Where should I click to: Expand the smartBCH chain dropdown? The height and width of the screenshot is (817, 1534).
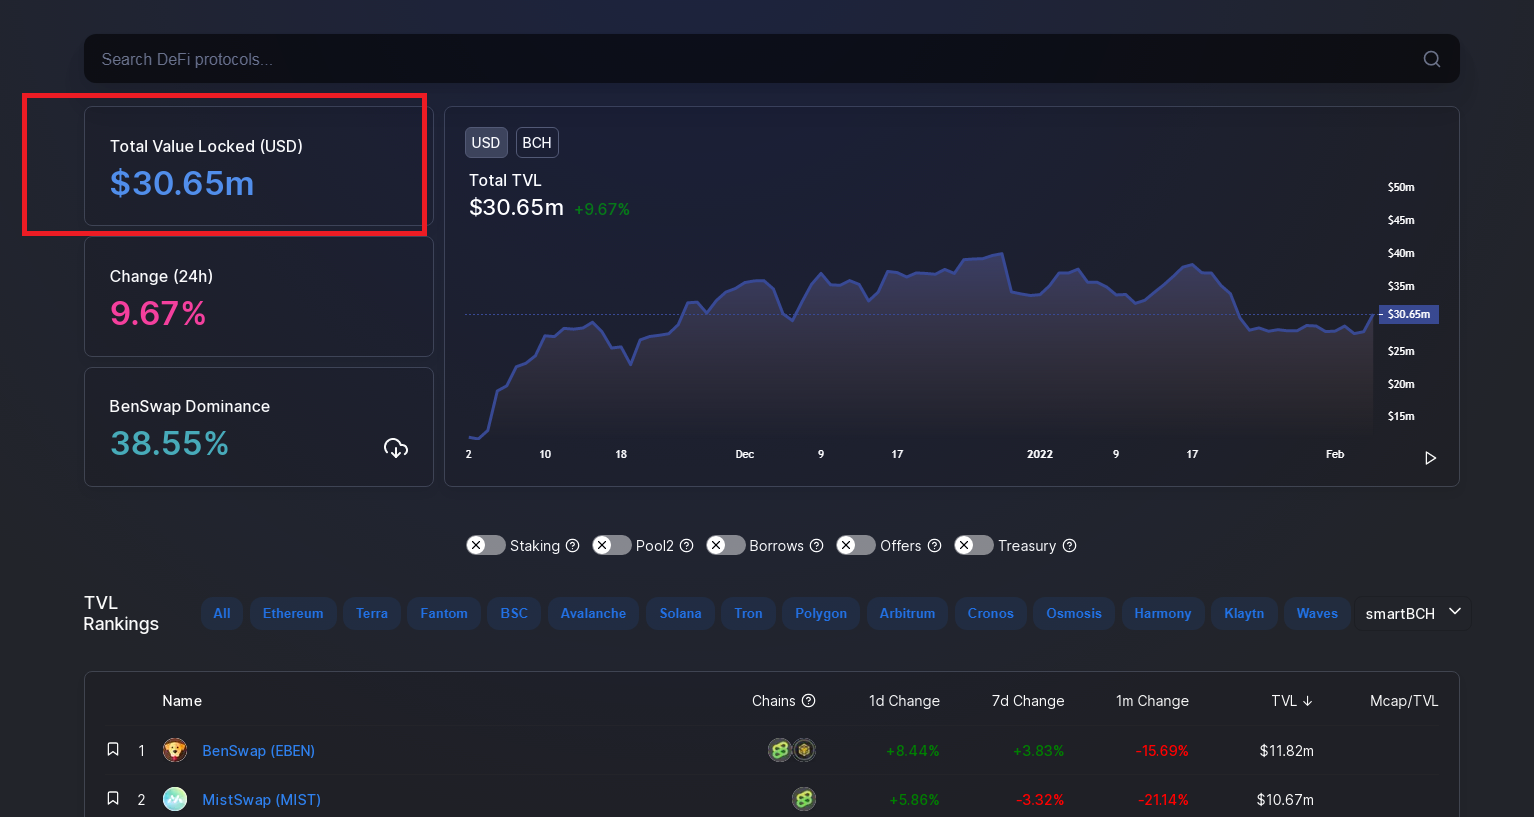1413,613
